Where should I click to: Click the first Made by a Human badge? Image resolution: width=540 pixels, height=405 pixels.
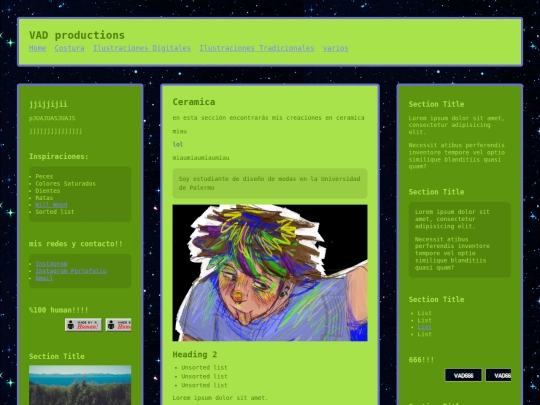[x=83, y=325]
